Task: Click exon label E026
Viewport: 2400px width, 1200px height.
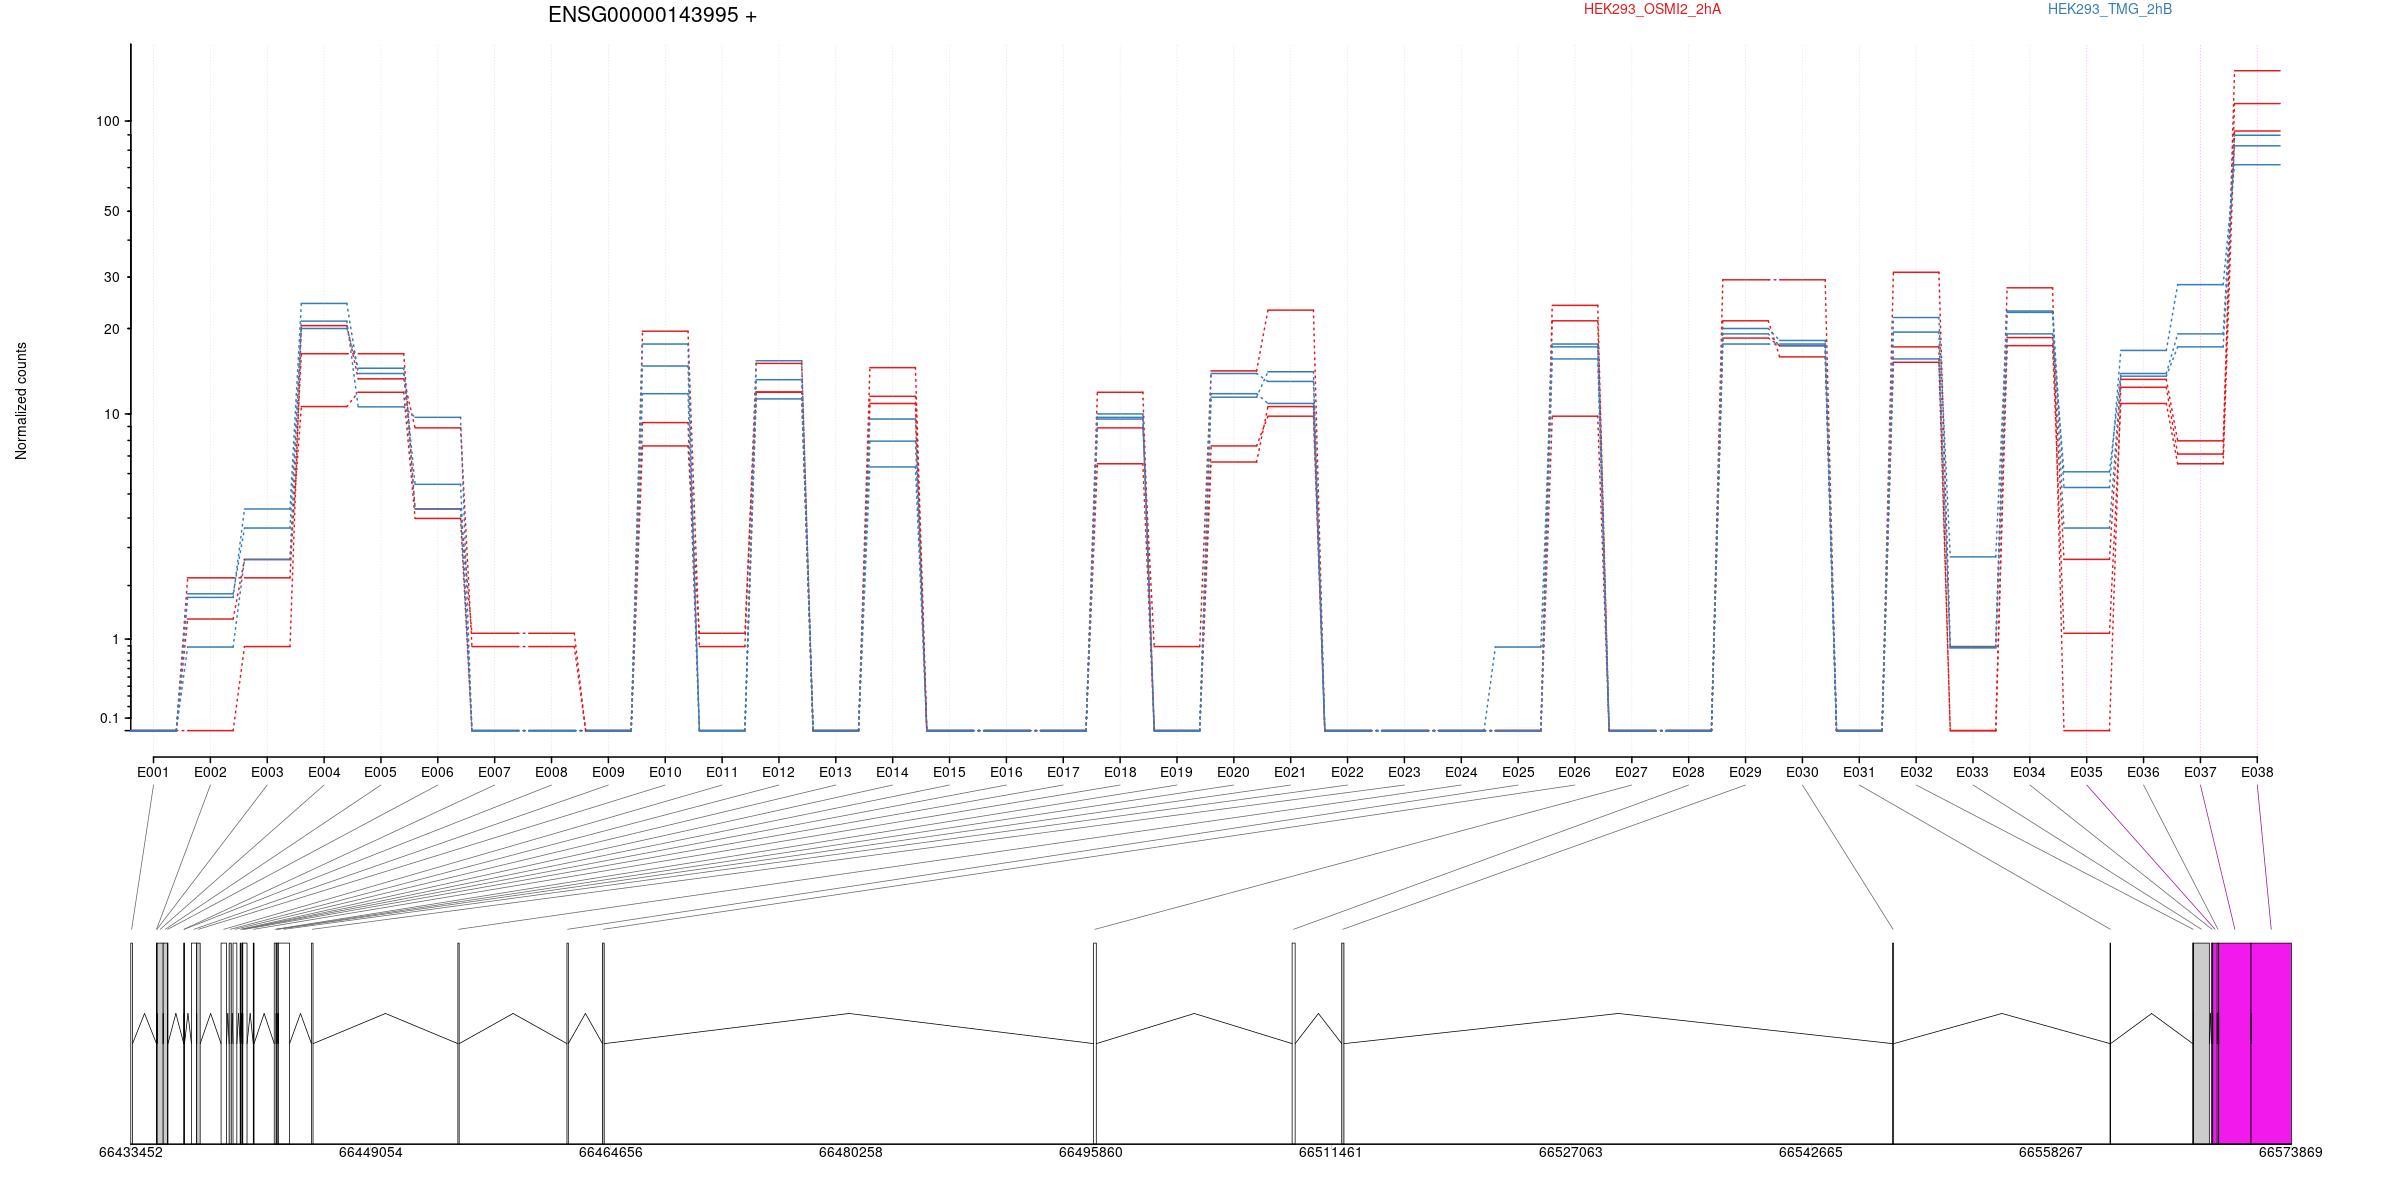Action: click(1574, 772)
